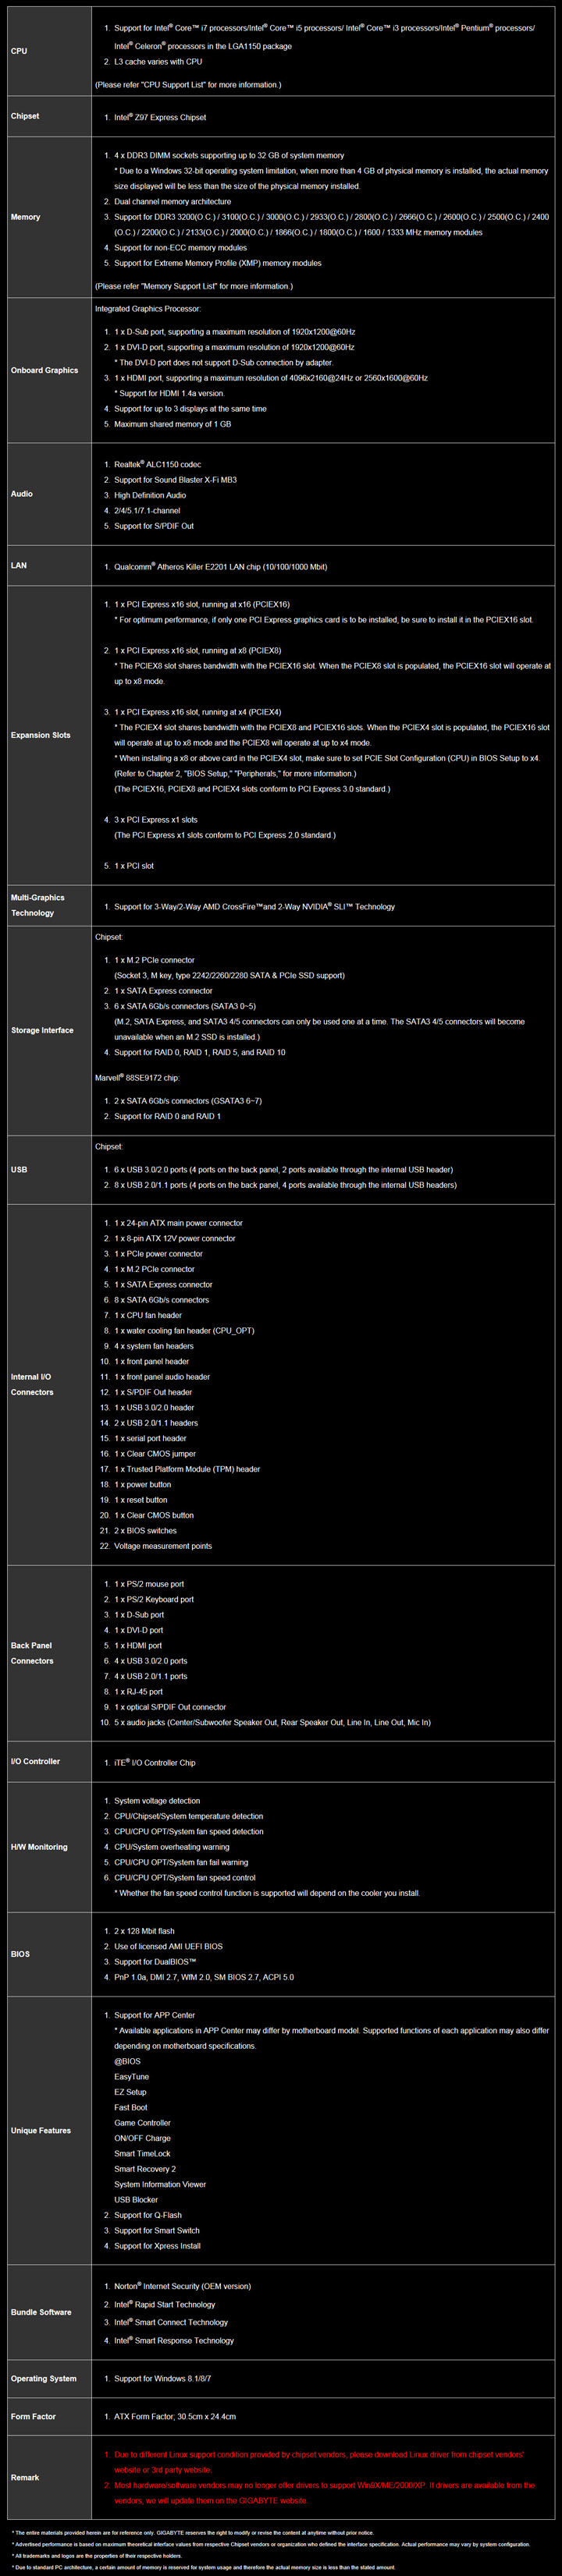Screen dimensions: 562x2576
Task: Click the "Onboard Graphics" row label
Action: click(44, 370)
